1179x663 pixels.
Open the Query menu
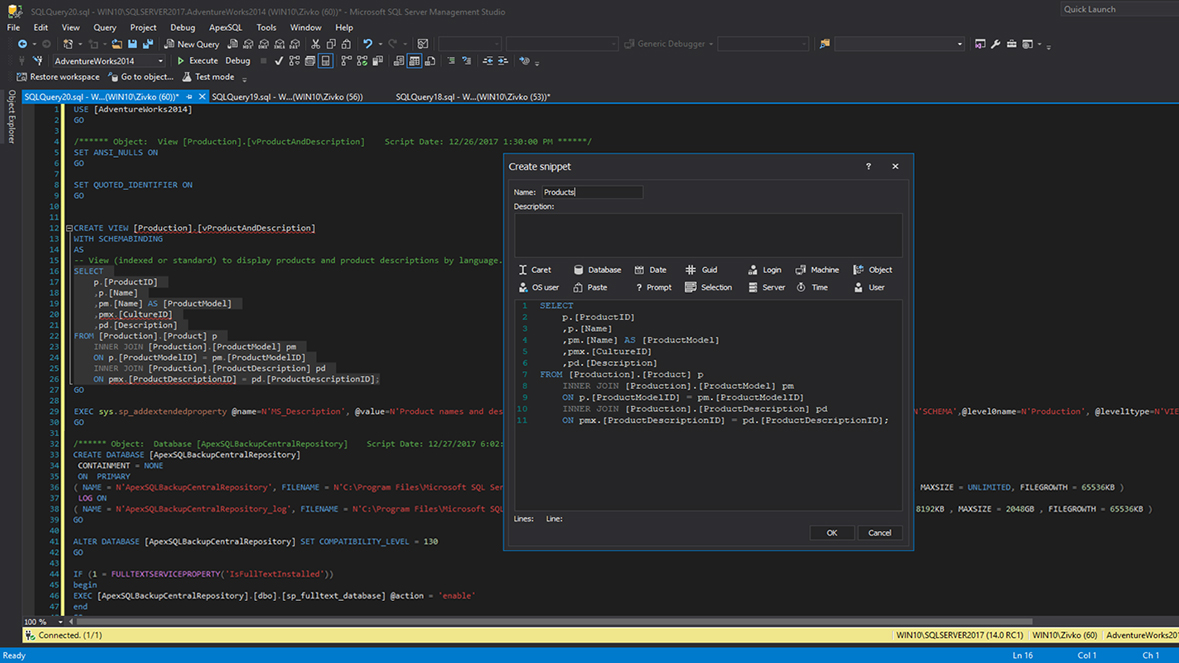104,27
